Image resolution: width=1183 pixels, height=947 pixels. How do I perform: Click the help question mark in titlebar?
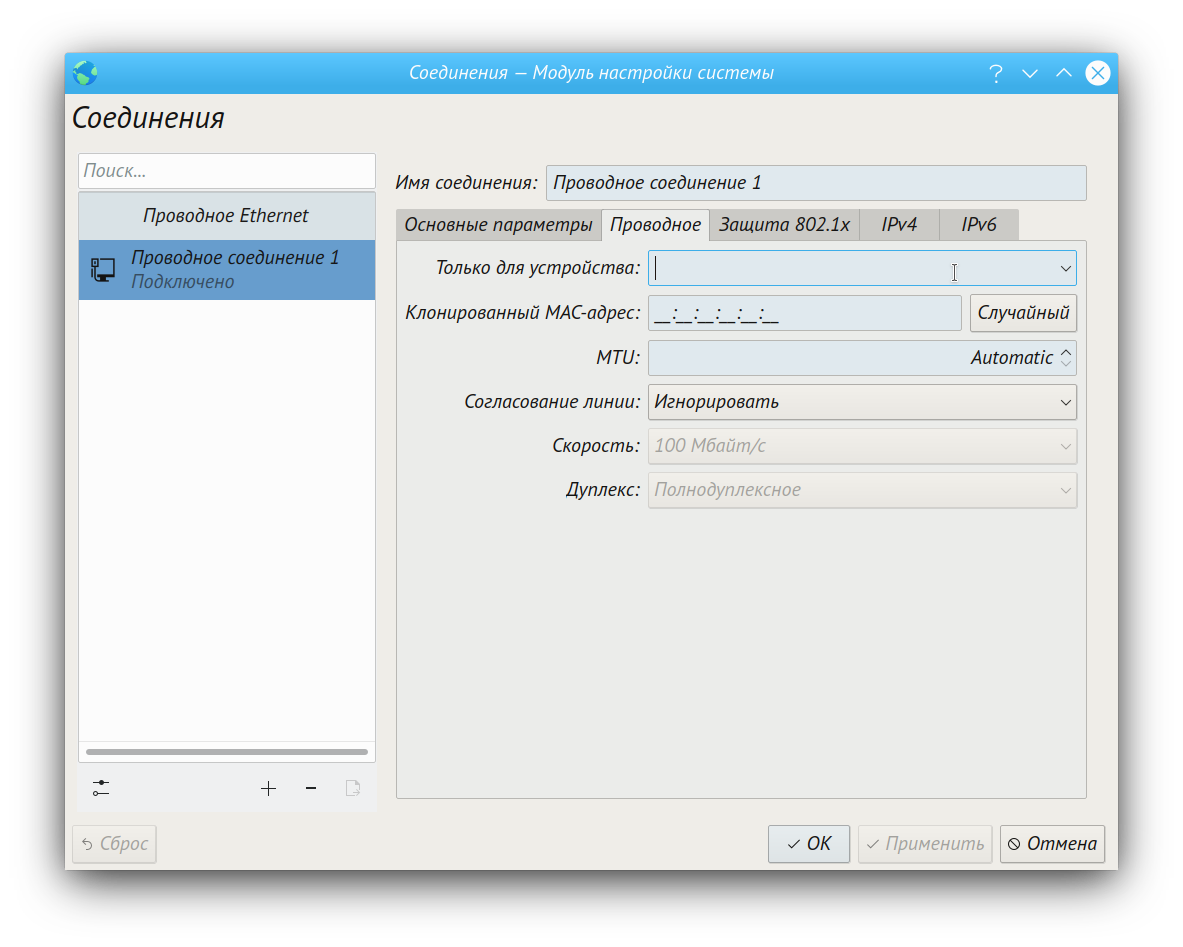(x=996, y=73)
